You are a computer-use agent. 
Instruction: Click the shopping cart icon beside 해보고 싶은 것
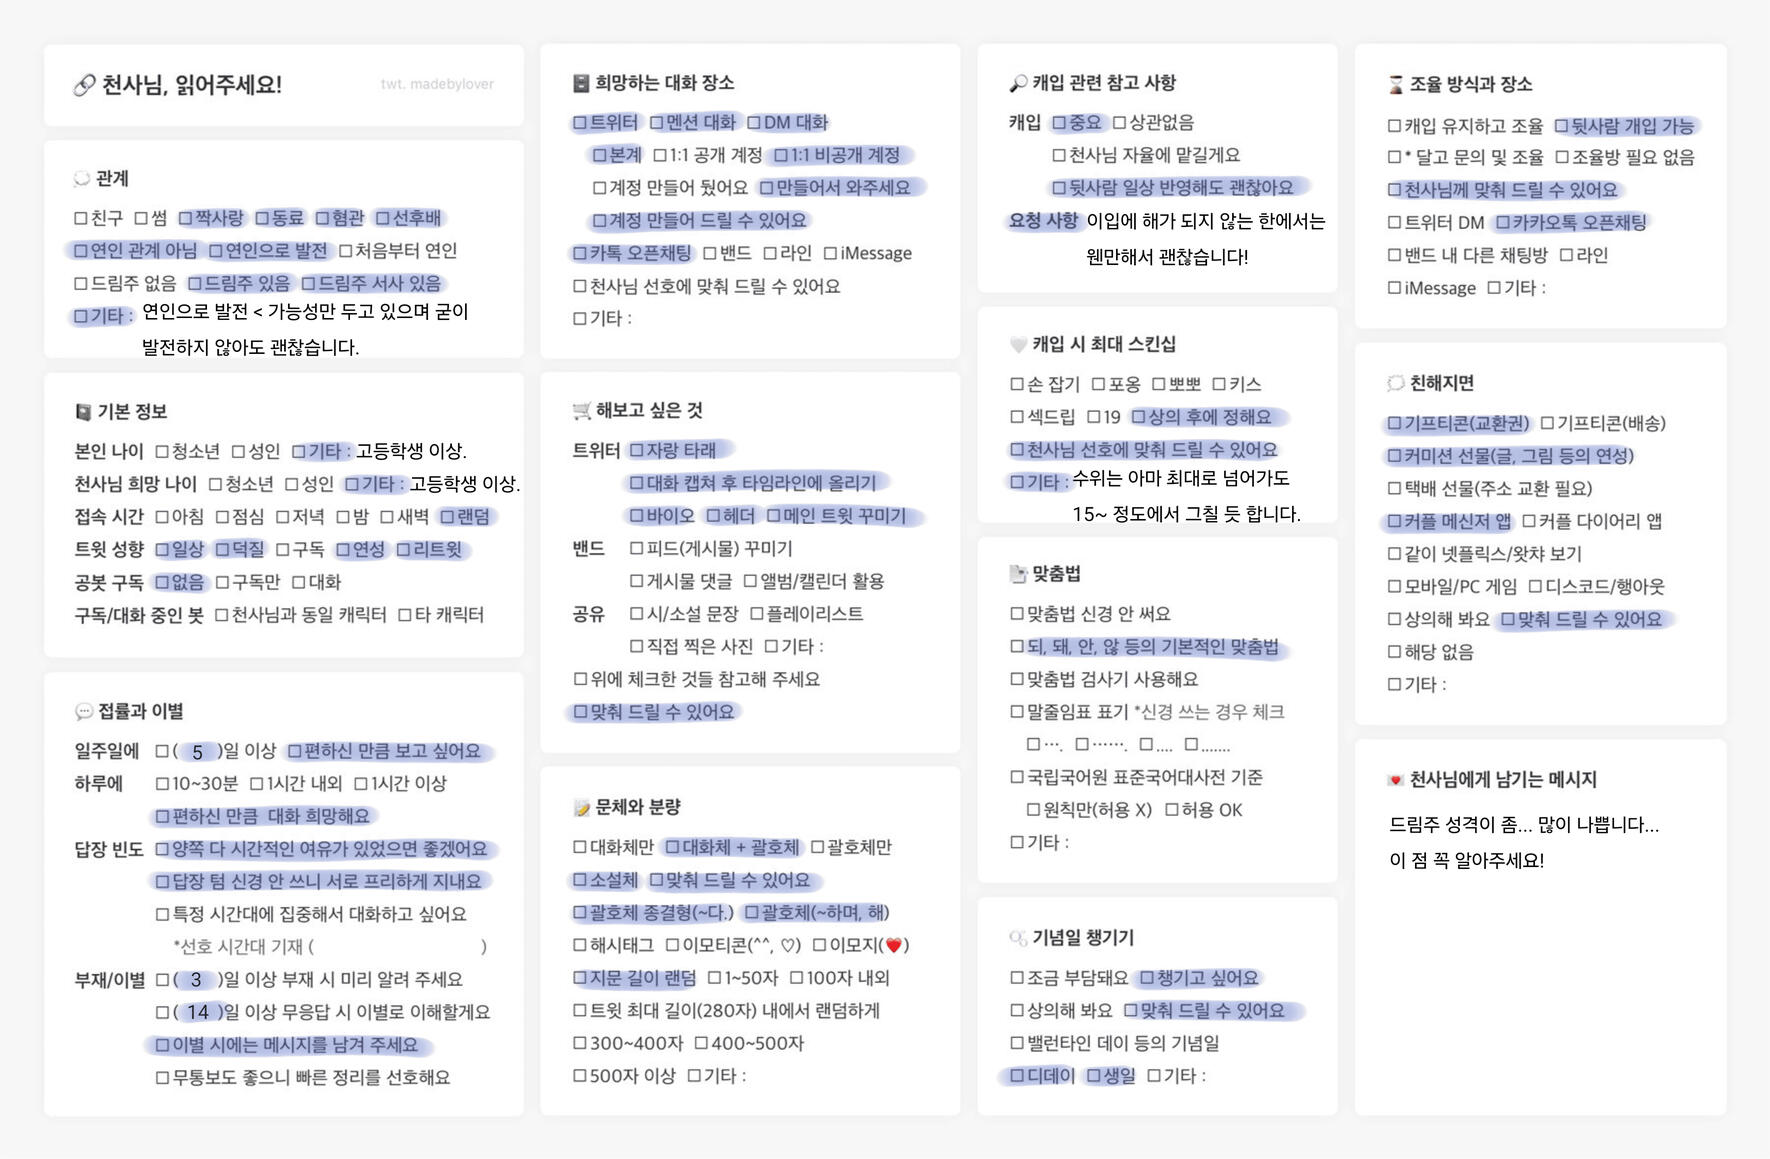click(581, 411)
